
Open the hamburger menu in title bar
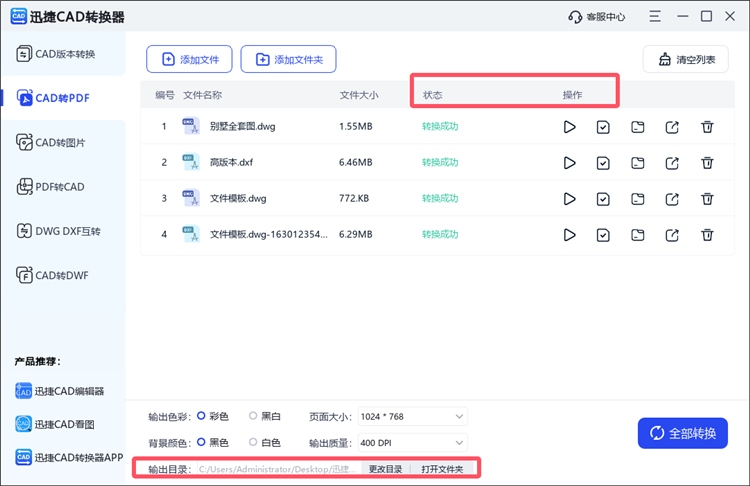(x=654, y=17)
